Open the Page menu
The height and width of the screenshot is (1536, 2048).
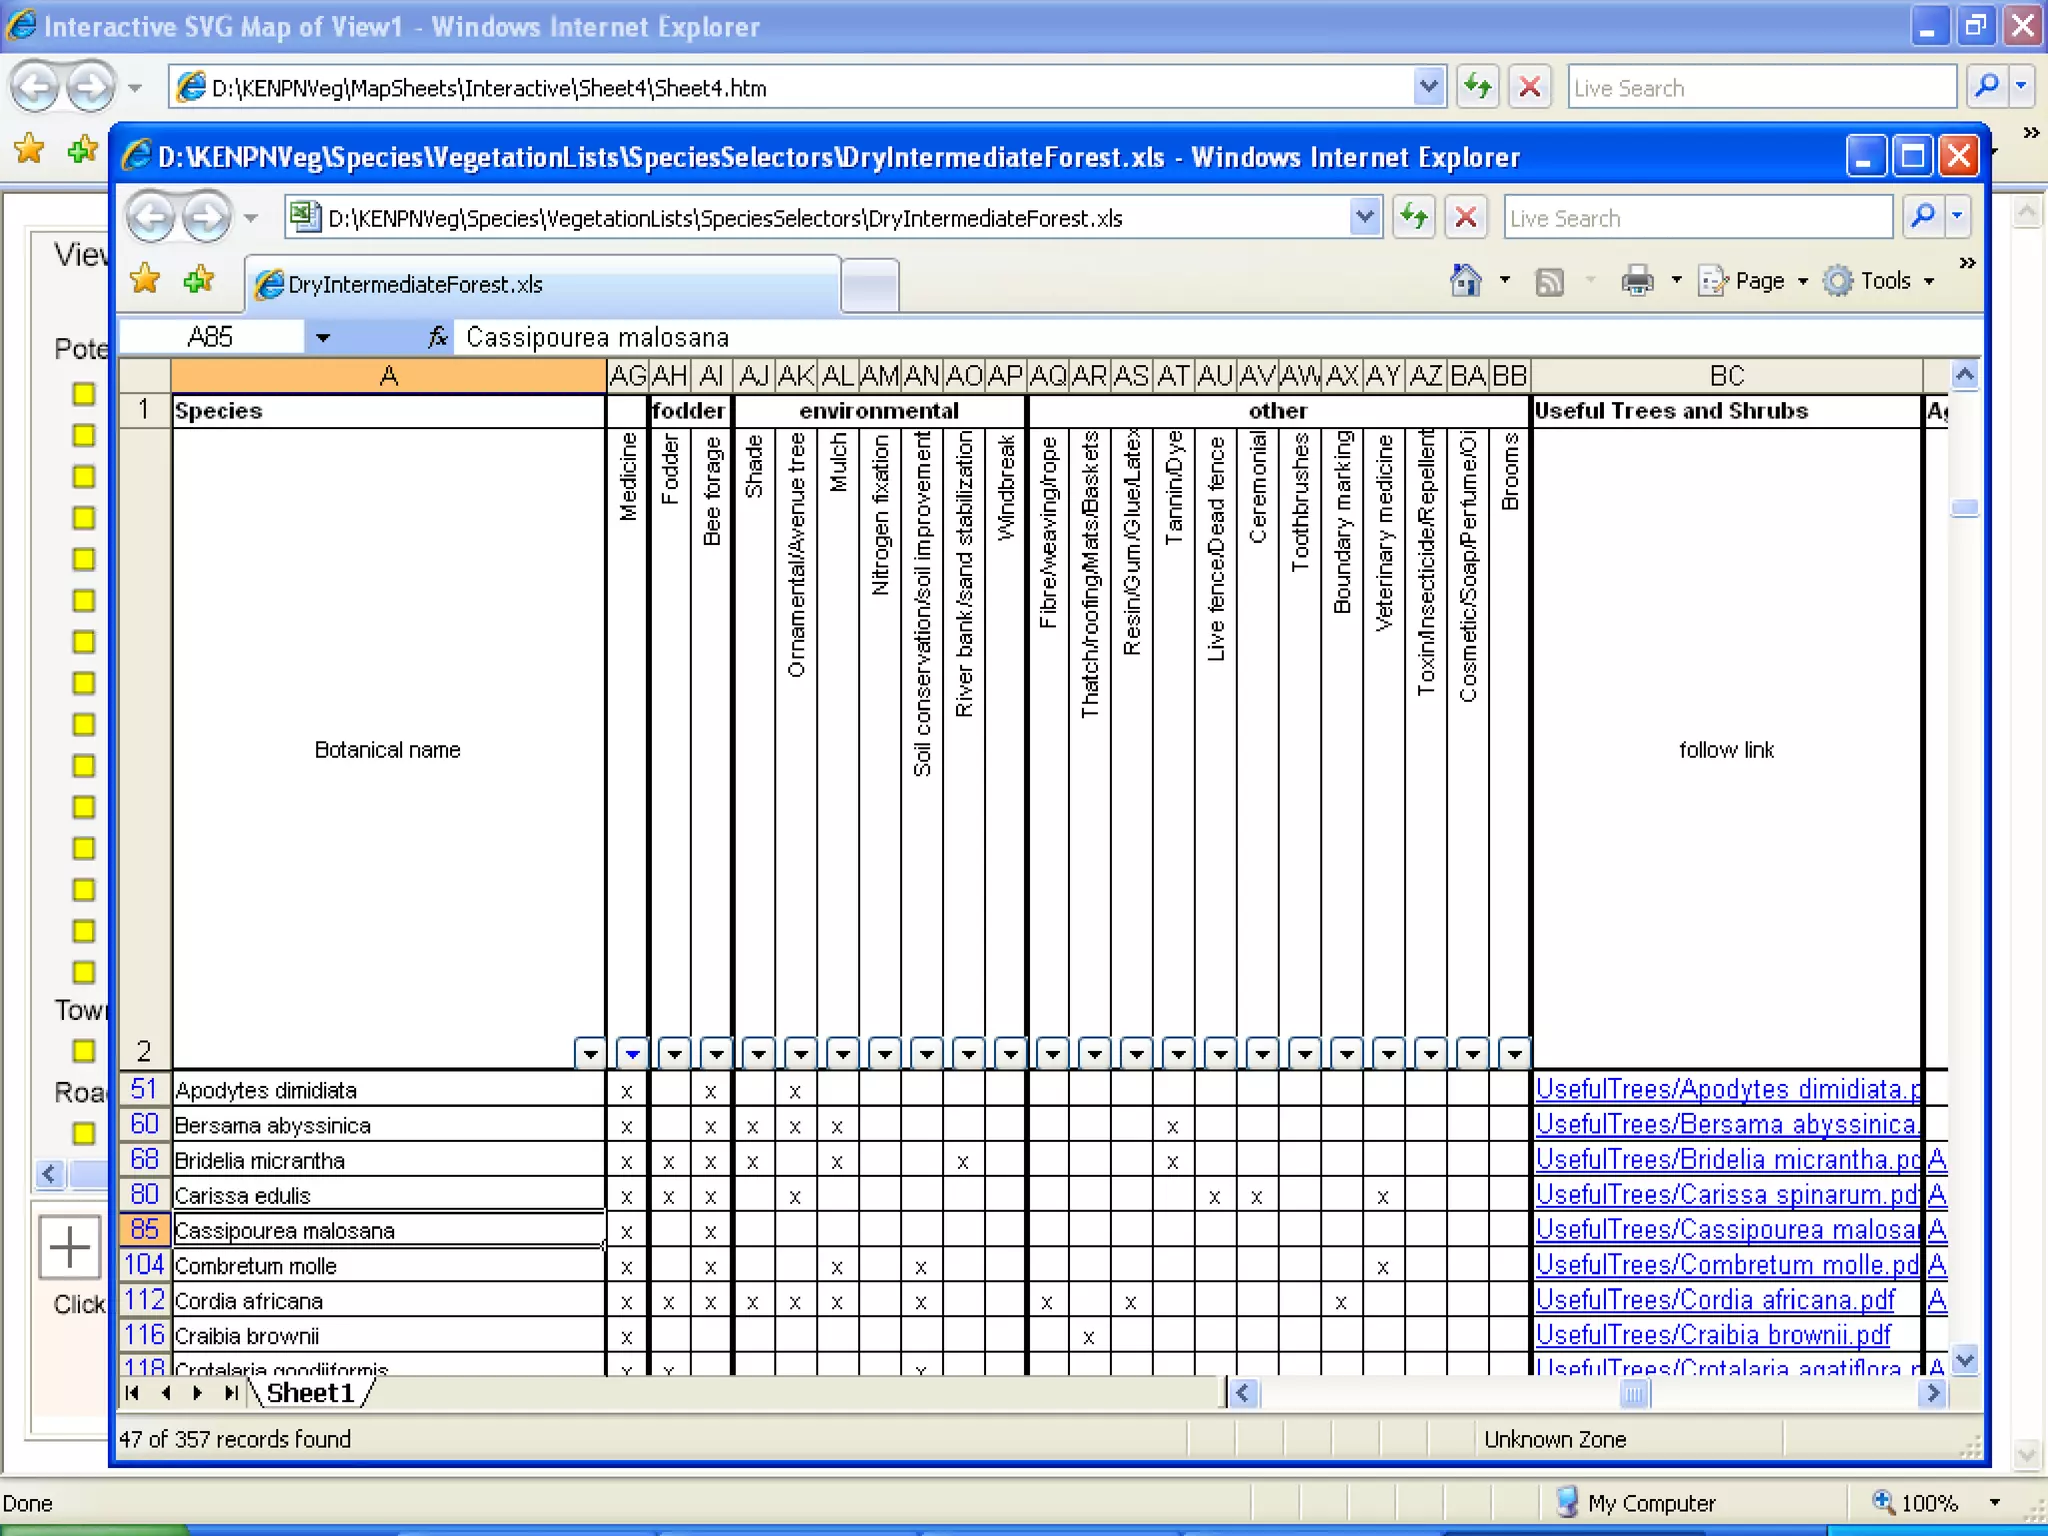tap(1759, 282)
